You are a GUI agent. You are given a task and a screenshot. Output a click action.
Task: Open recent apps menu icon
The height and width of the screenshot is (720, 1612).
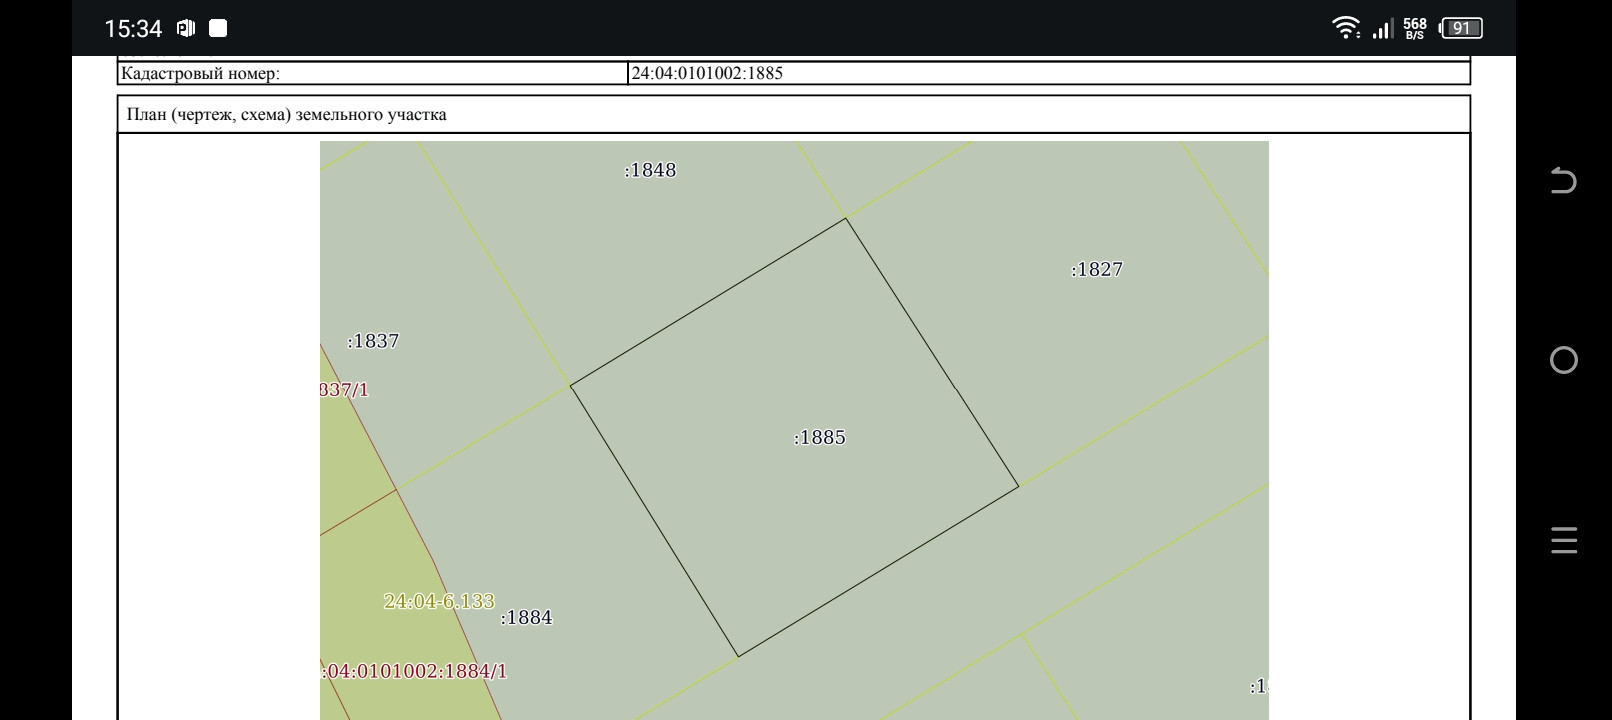1563,540
